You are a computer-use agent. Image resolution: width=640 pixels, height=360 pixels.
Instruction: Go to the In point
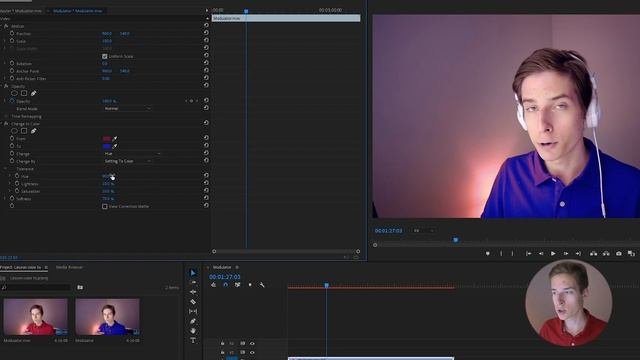(x=529, y=253)
